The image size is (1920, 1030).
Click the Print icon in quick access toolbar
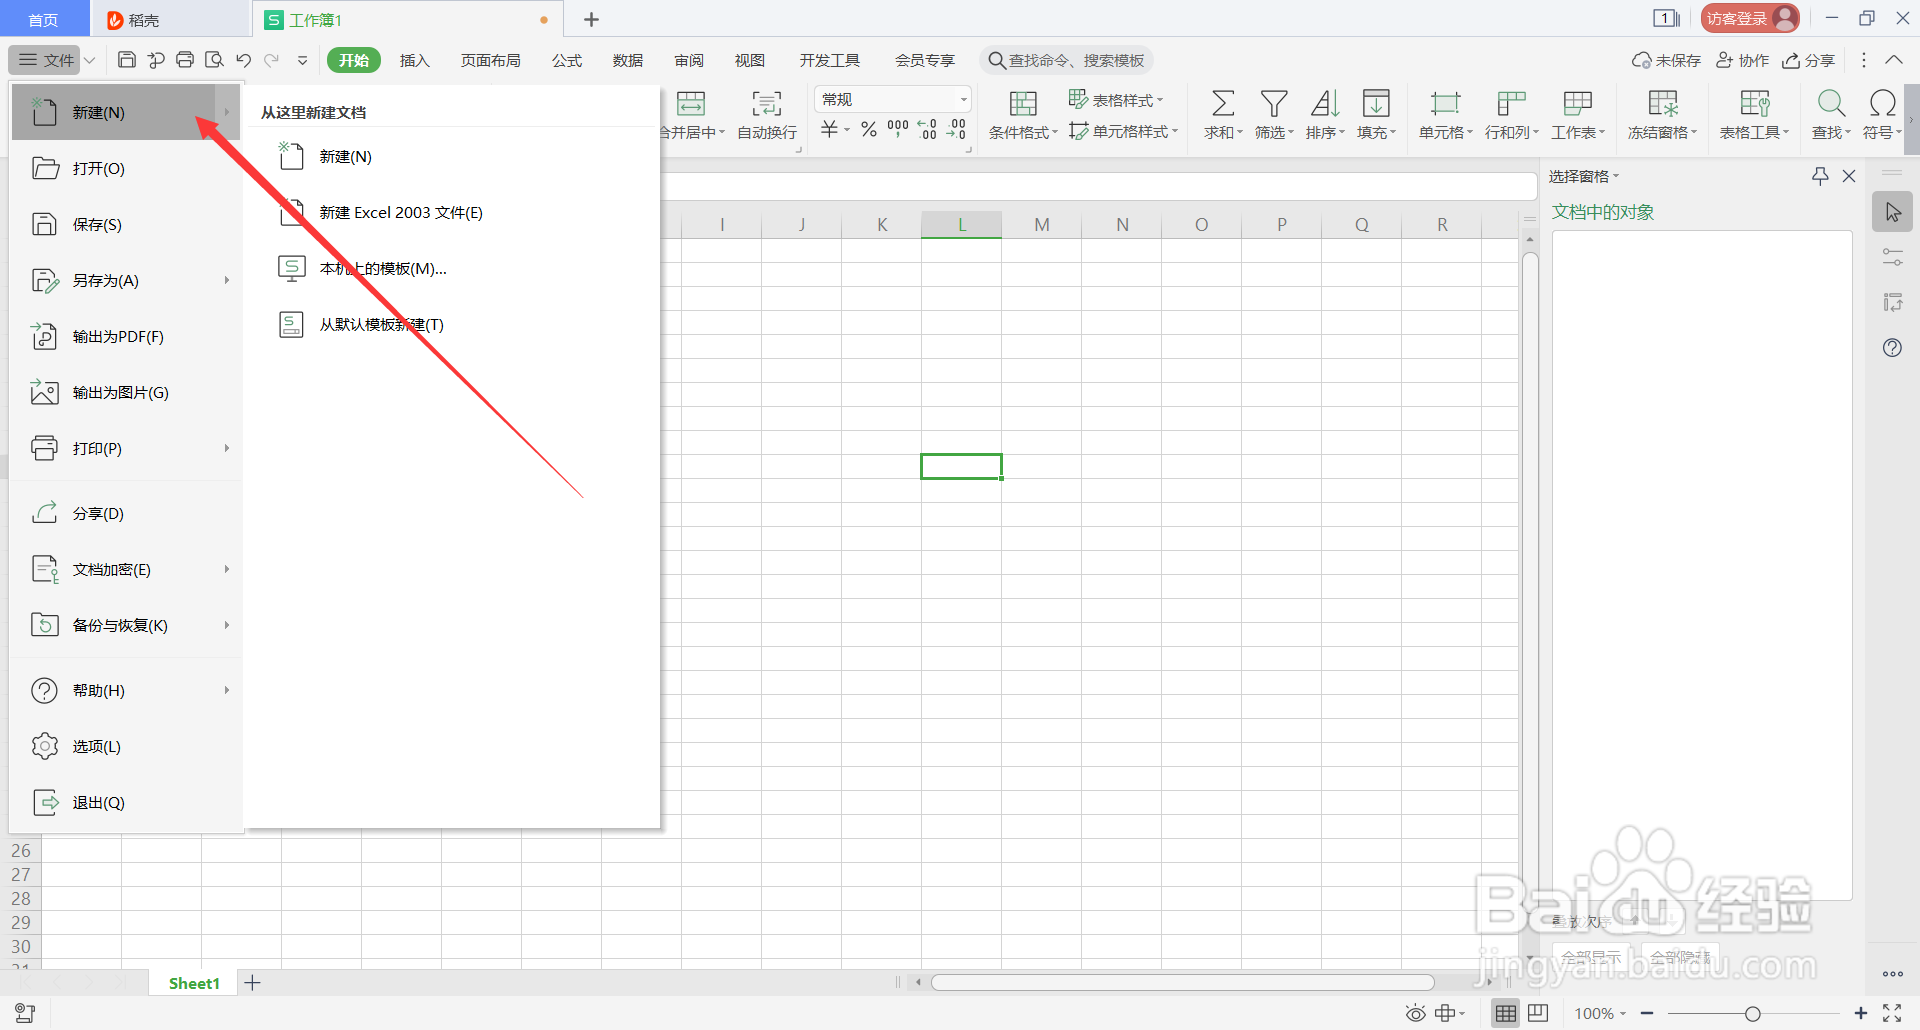pos(185,60)
